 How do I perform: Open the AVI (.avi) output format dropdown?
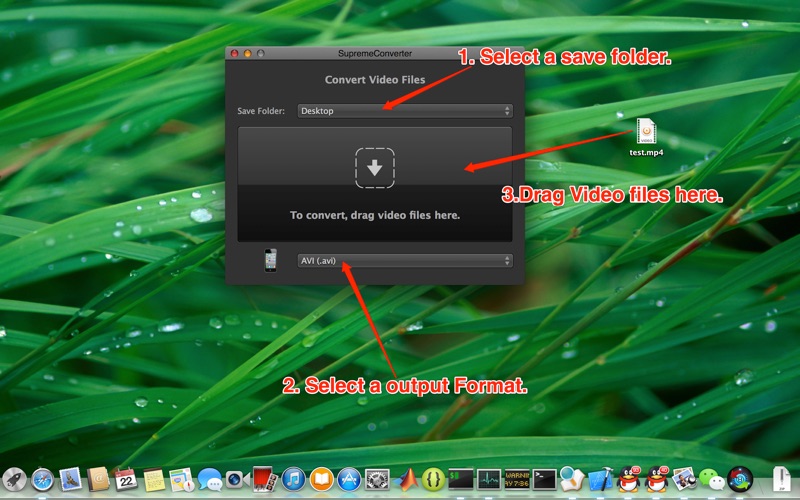[x=405, y=261]
